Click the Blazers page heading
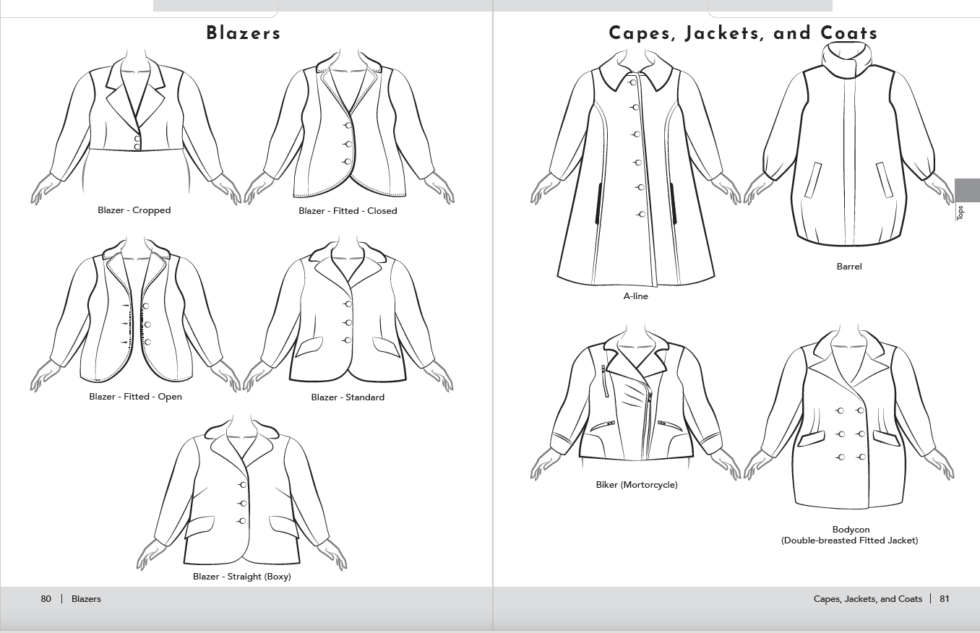The image size is (980, 633). pyautogui.click(x=243, y=32)
